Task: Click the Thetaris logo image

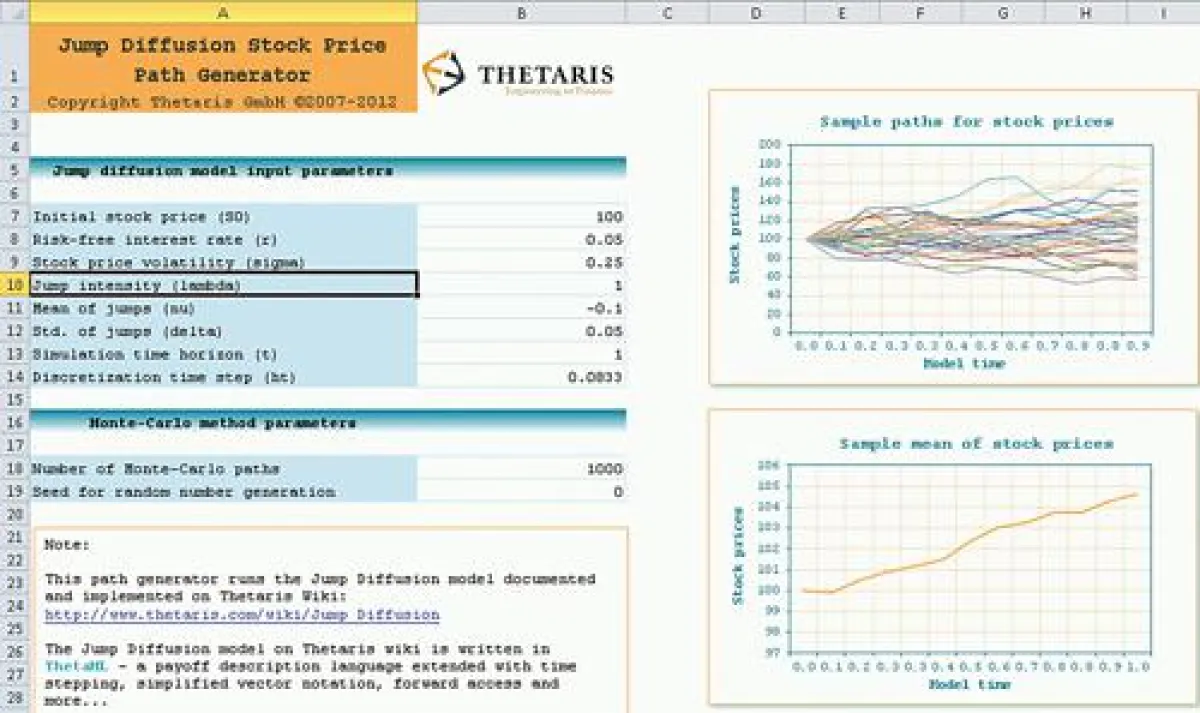Action: [517, 73]
